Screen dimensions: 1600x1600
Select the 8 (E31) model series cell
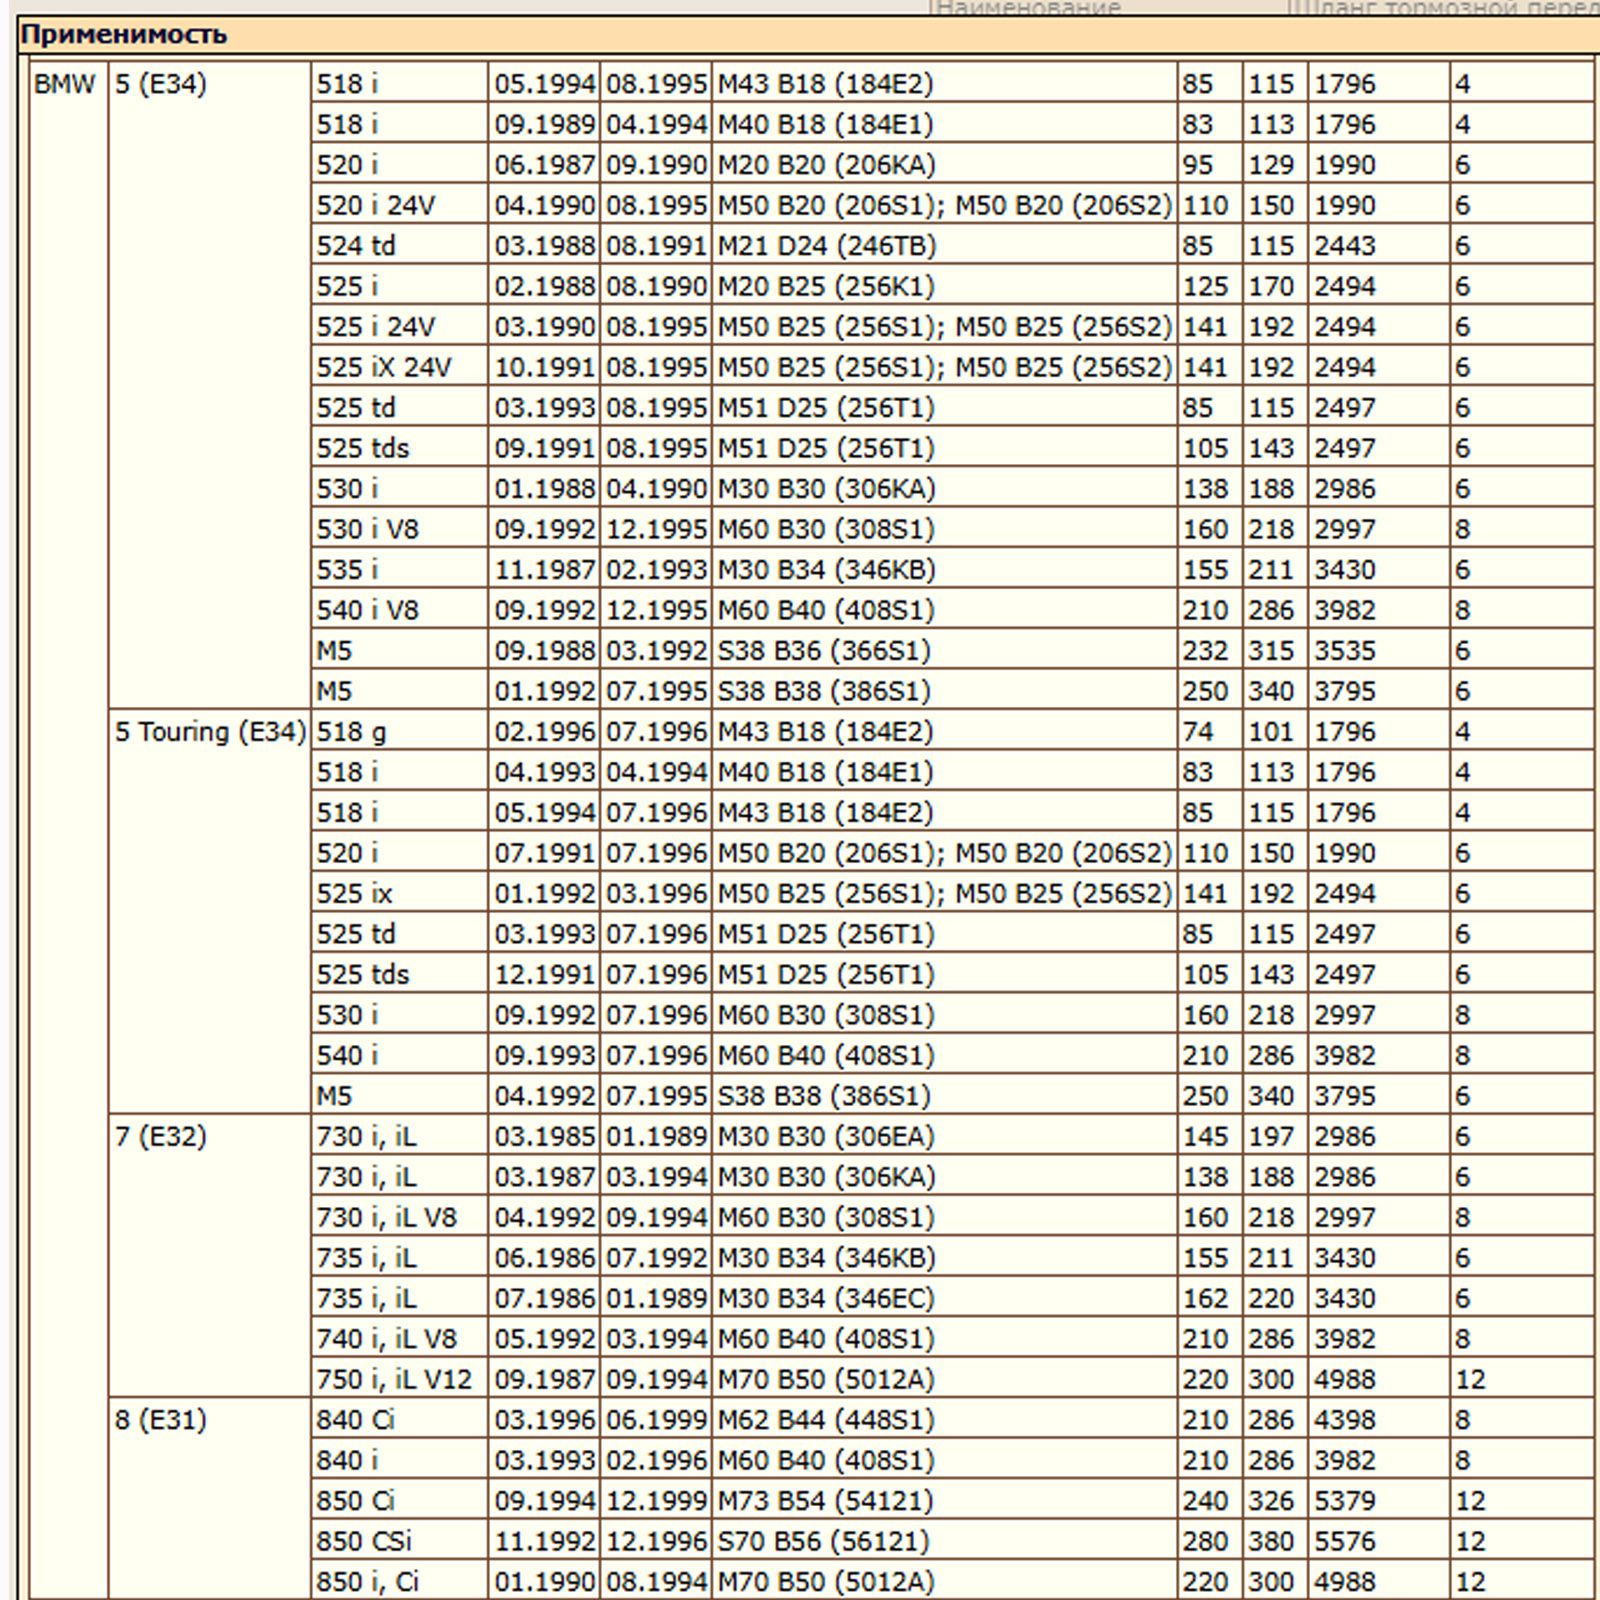tap(161, 1420)
